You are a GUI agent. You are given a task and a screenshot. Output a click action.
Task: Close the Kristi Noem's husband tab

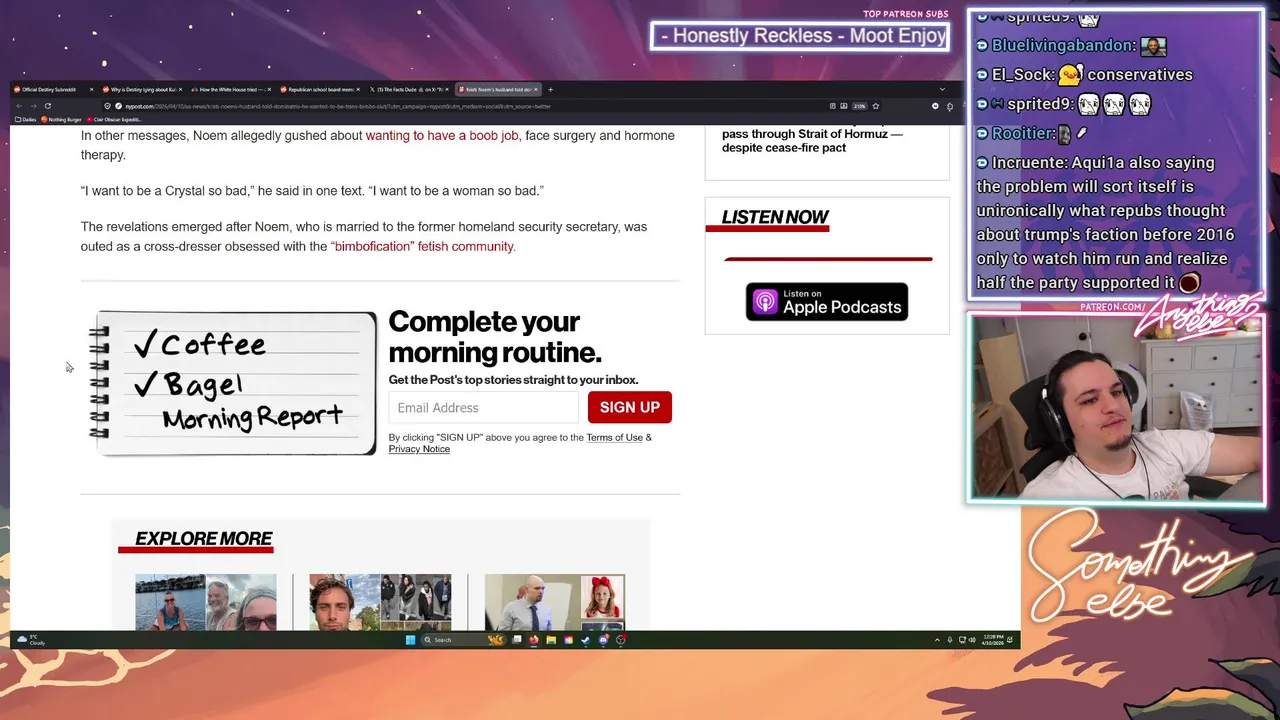[536, 89]
